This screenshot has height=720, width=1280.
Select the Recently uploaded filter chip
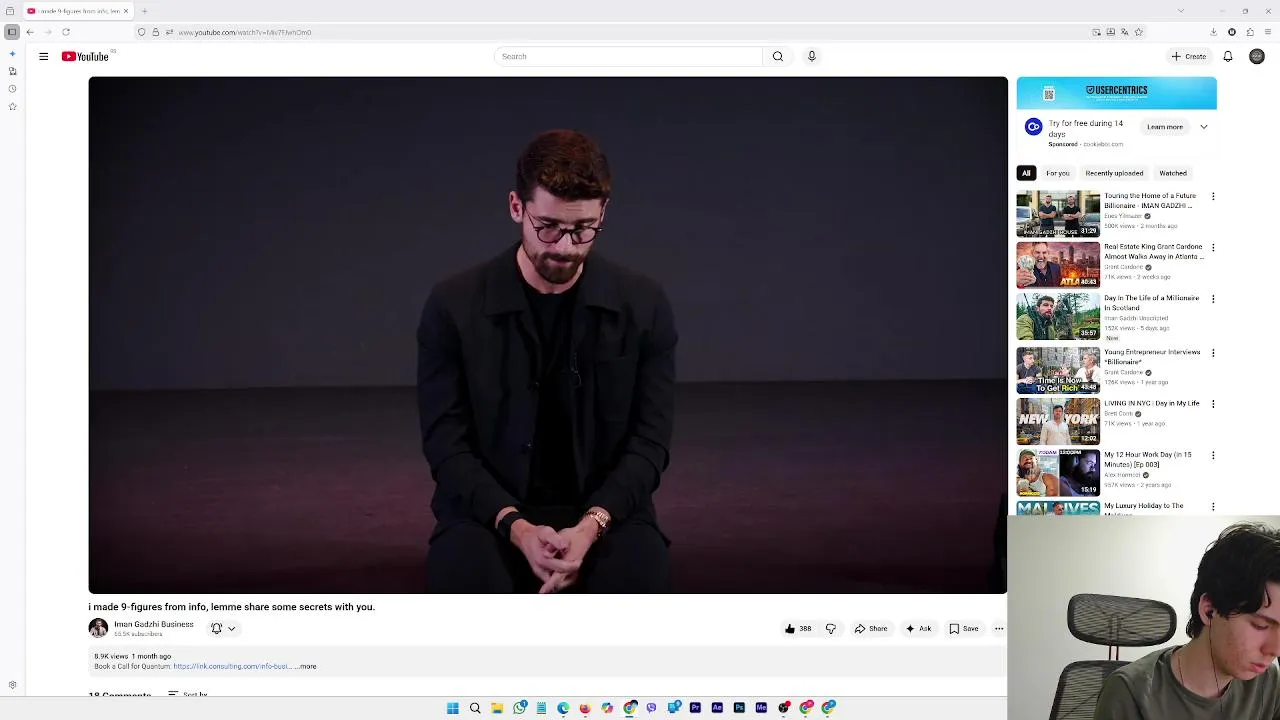[1114, 173]
